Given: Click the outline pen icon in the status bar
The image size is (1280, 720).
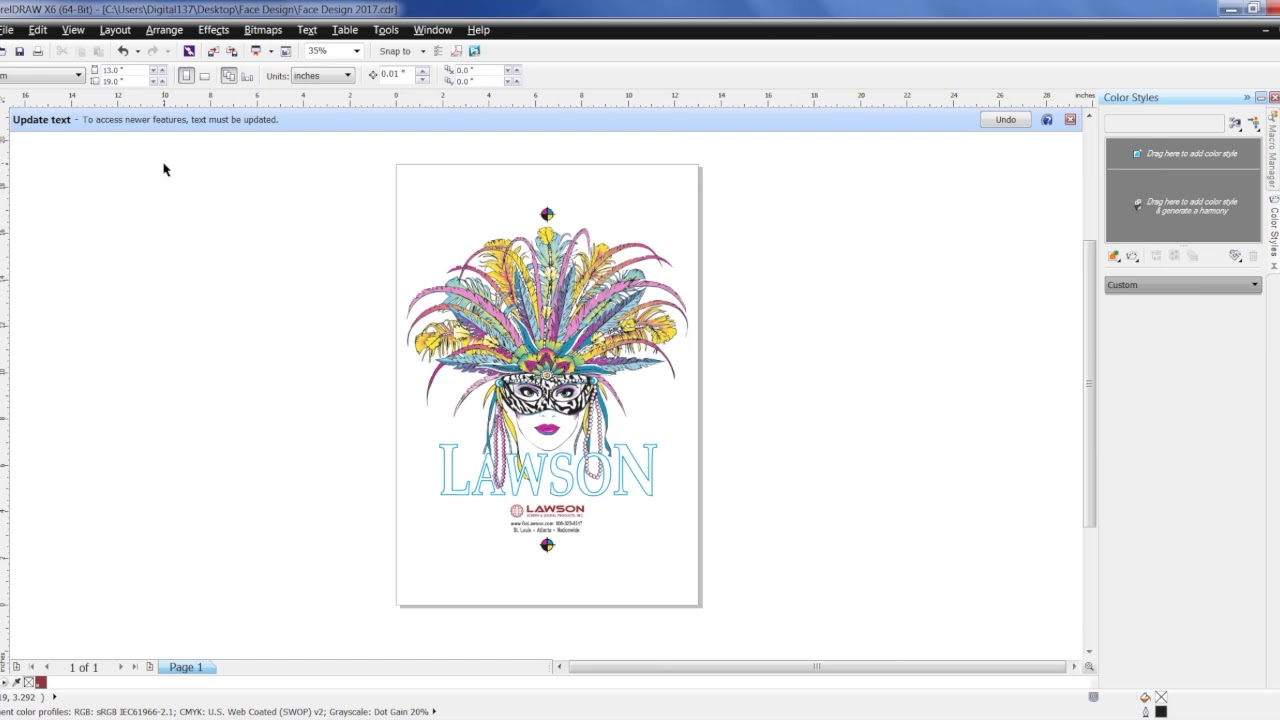Looking at the screenshot, I should (1145, 712).
